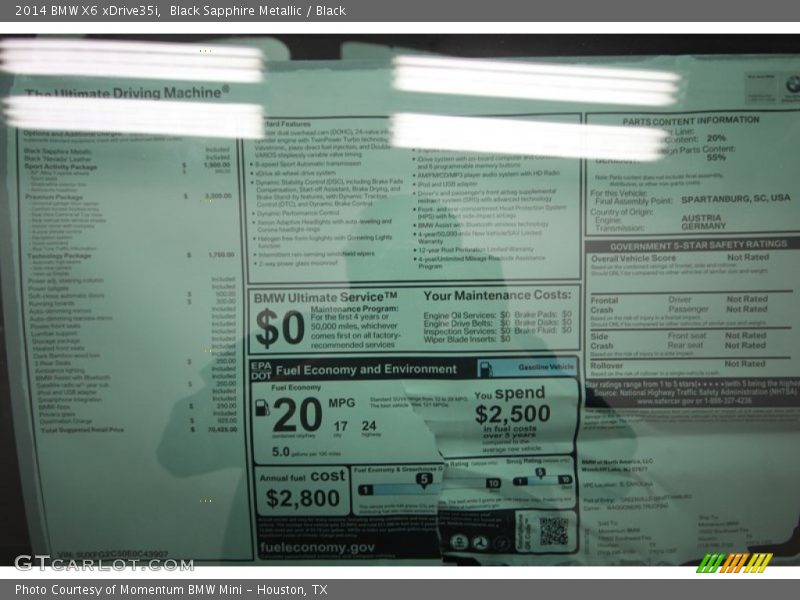
Task: Click the QR code on the fuel label
Action: (553, 531)
